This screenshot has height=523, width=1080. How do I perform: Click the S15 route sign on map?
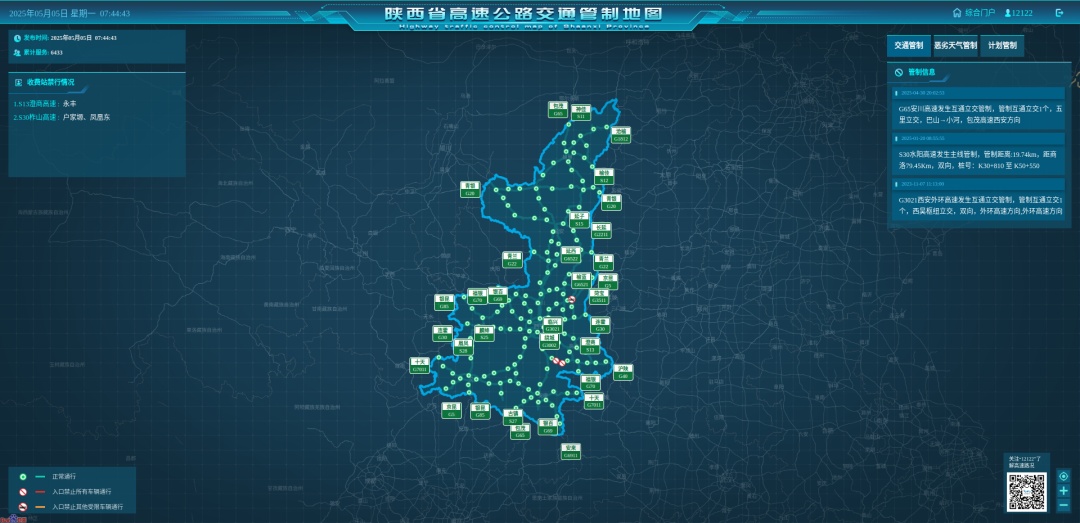point(579,220)
